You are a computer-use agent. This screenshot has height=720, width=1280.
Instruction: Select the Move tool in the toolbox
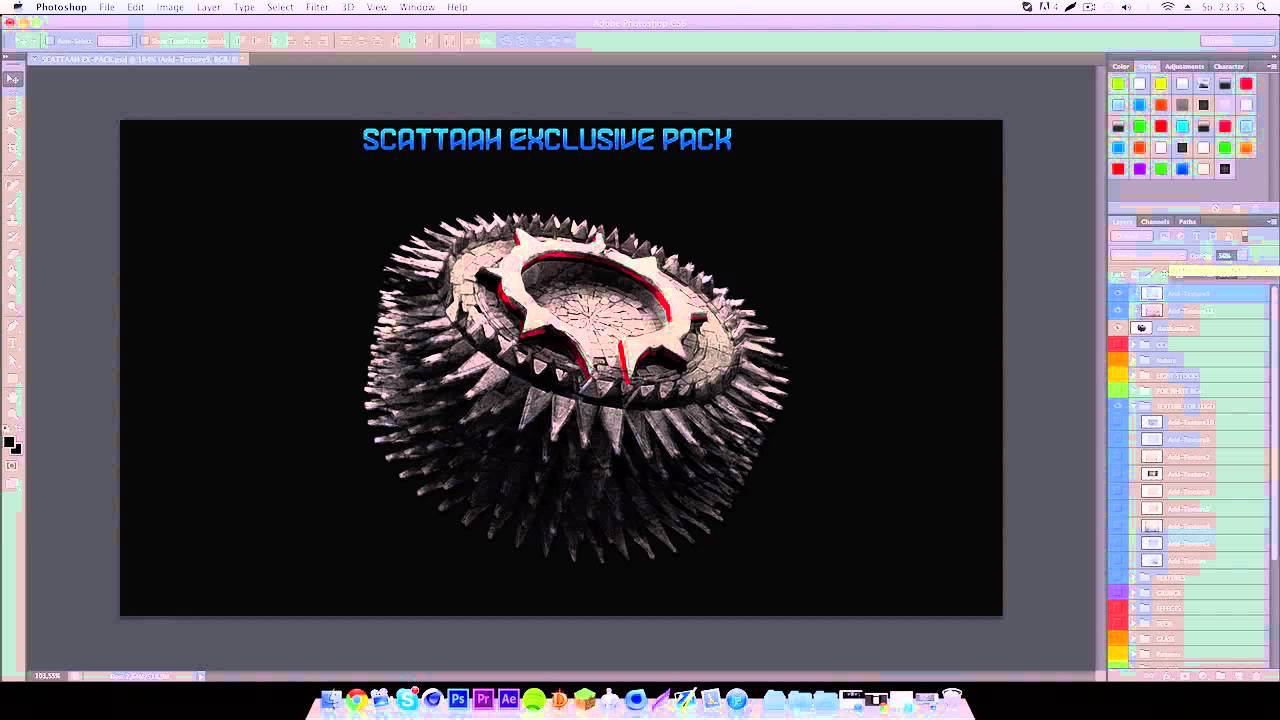tap(13, 78)
